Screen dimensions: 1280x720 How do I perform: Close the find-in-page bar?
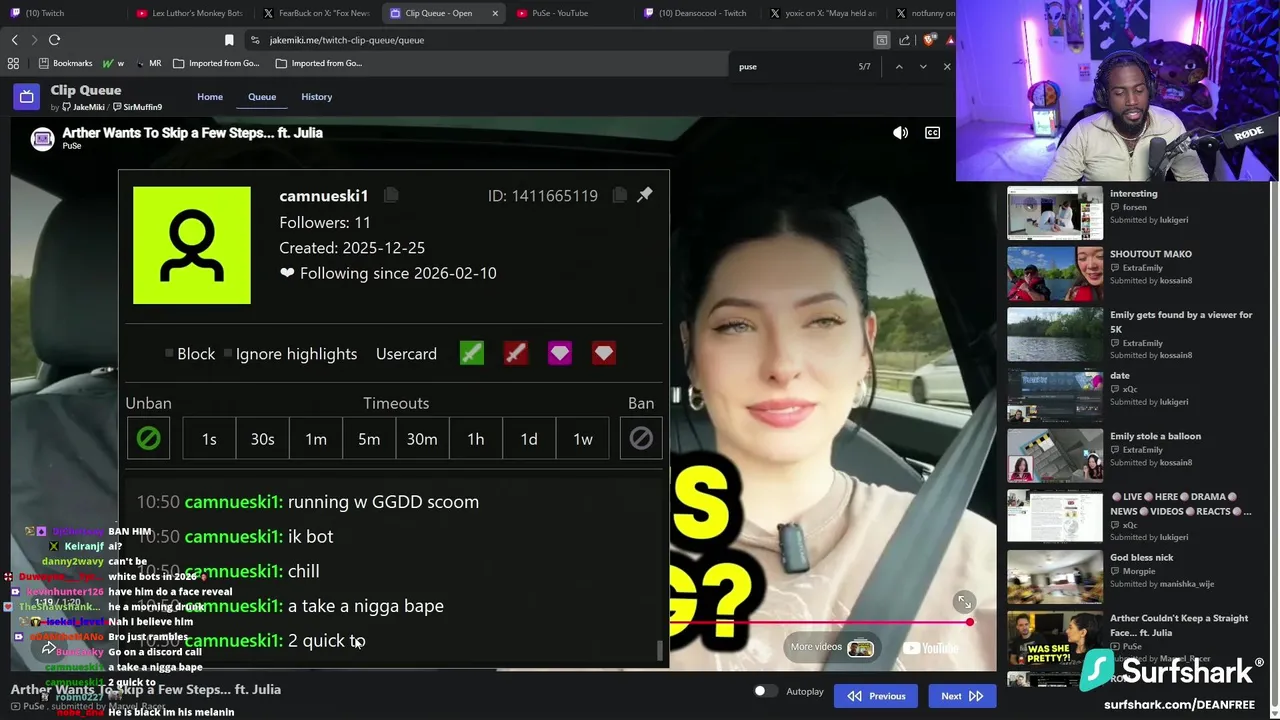(x=947, y=67)
